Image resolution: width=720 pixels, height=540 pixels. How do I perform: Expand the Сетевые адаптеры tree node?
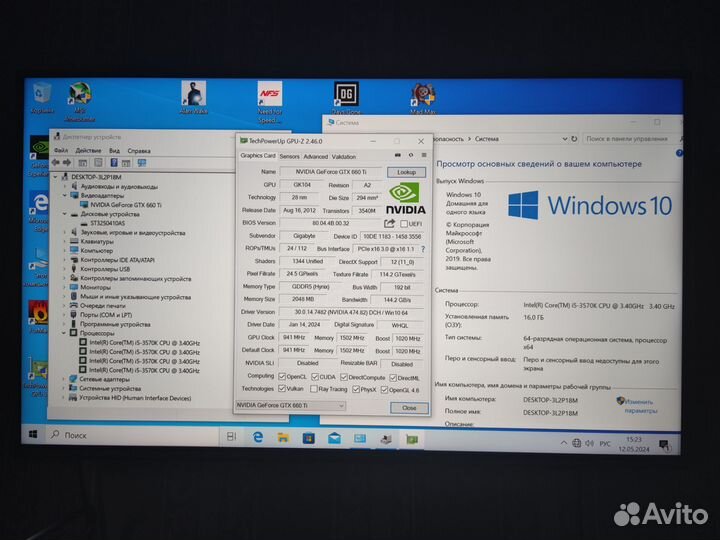pos(65,379)
